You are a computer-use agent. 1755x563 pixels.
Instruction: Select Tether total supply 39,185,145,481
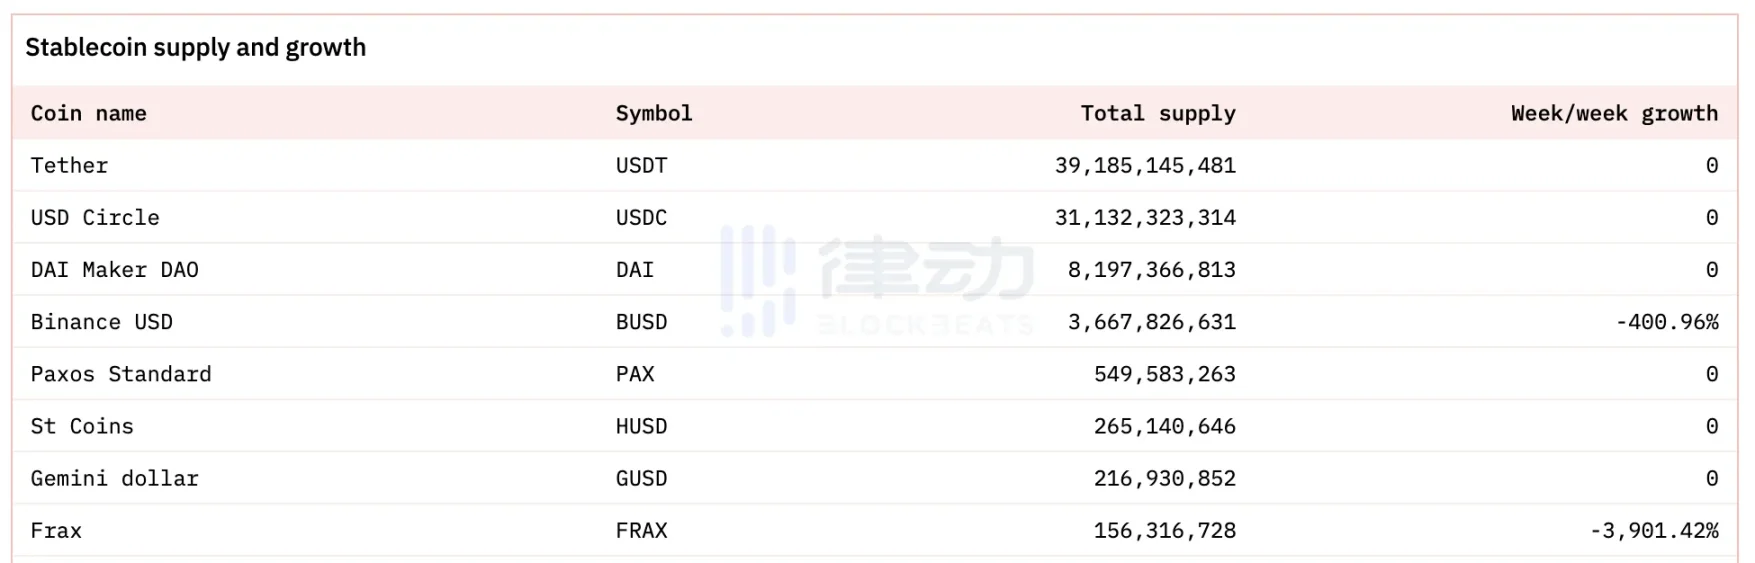coord(1145,166)
